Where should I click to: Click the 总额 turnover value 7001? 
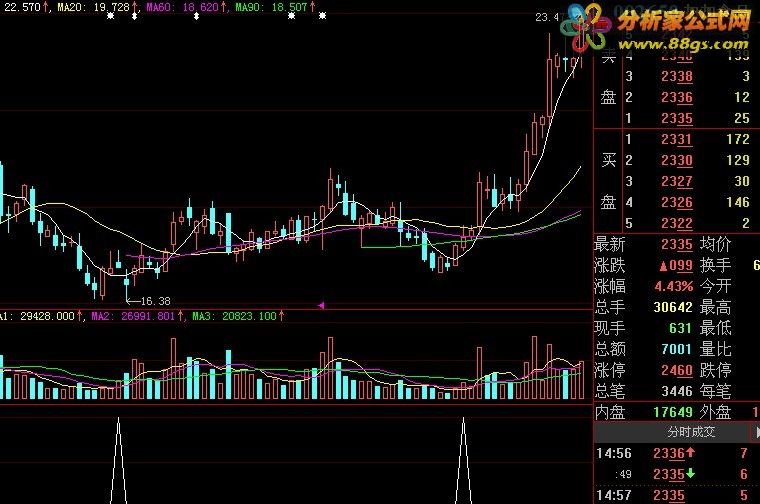point(677,349)
